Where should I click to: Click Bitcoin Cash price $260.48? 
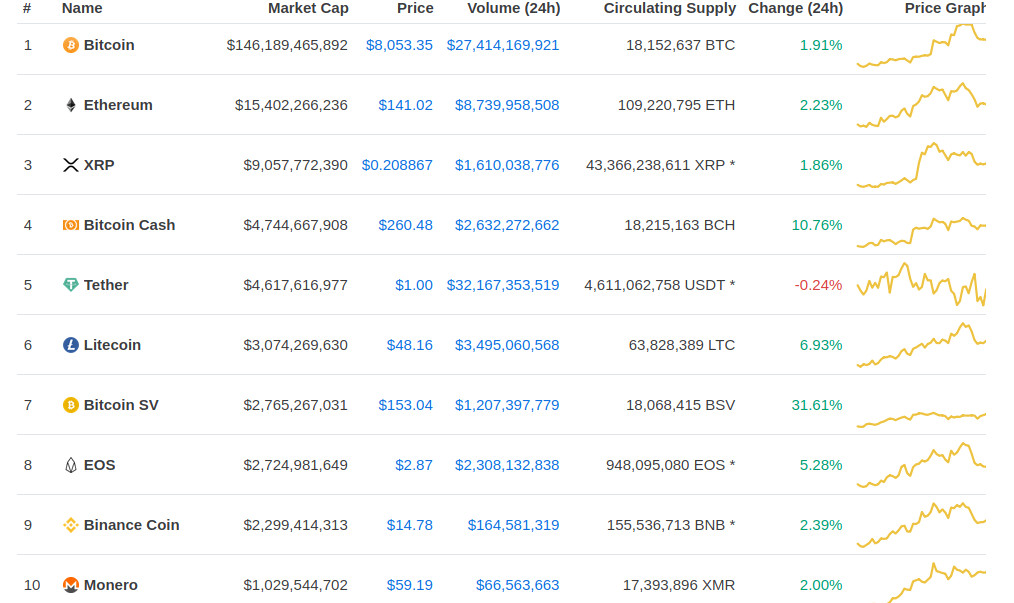pos(405,225)
